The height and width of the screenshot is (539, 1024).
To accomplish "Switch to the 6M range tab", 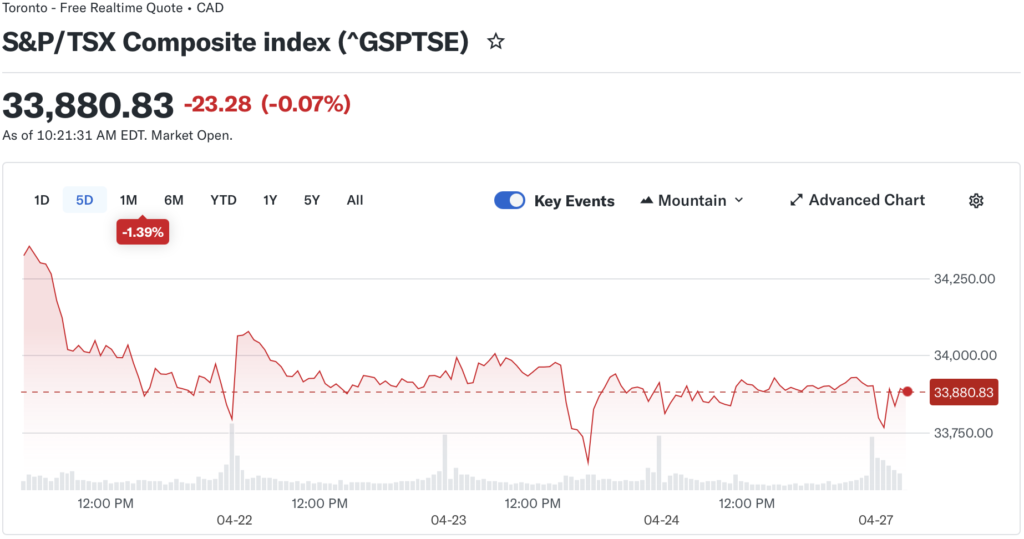I will [174, 200].
